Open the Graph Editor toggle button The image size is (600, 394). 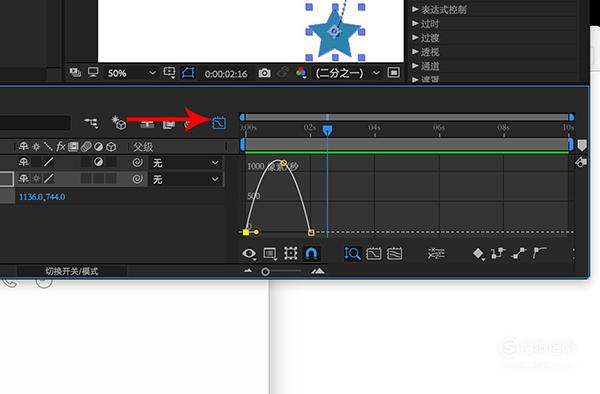(219, 123)
